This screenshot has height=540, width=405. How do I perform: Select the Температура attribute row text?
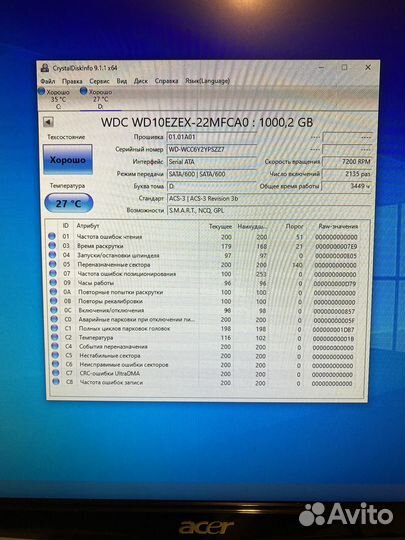[x=96, y=338]
